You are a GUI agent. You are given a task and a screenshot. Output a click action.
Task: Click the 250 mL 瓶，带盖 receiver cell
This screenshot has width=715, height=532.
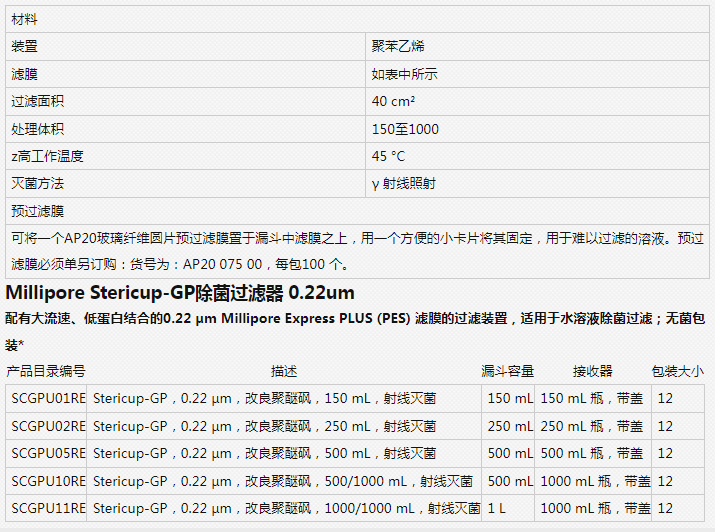click(593, 426)
